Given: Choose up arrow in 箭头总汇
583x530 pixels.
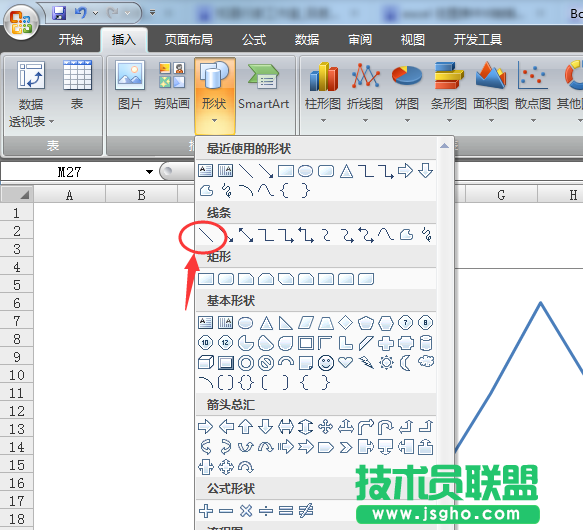Looking at the screenshot, I should (246, 426).
